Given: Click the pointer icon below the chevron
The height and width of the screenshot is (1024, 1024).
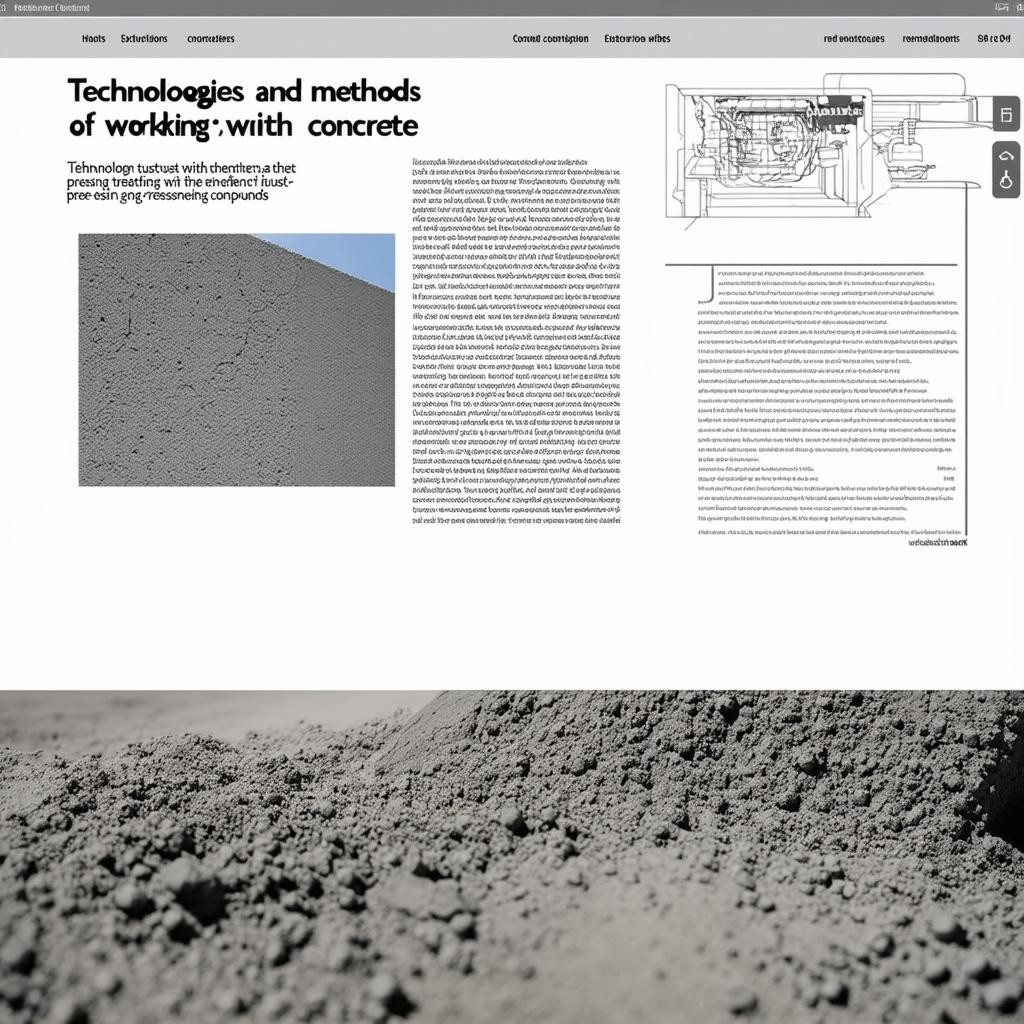Looking at the screenshot, I should 1006,182.
